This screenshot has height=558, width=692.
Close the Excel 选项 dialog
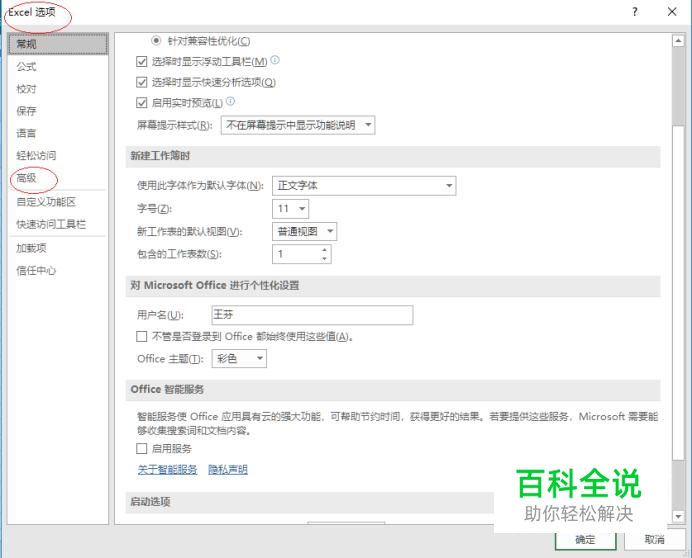672,12
